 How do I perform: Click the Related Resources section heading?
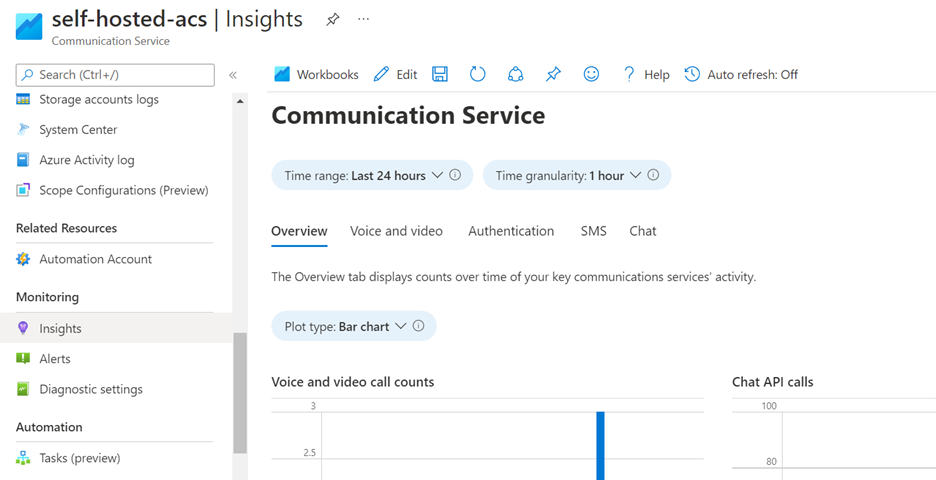66,228
